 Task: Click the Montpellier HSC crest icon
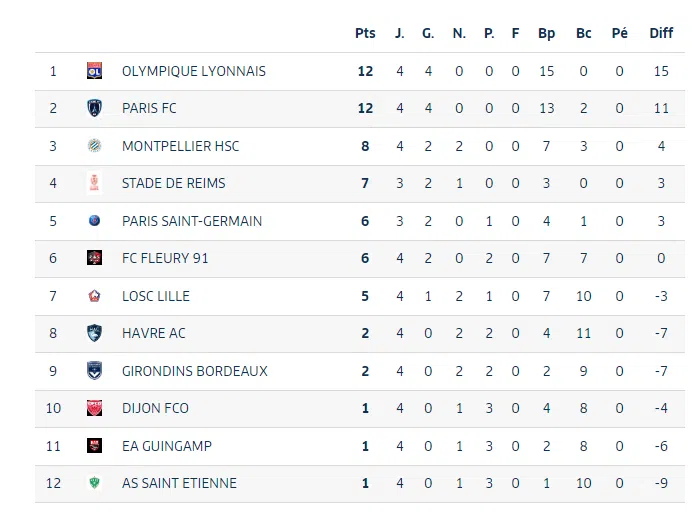coord(94,146)
